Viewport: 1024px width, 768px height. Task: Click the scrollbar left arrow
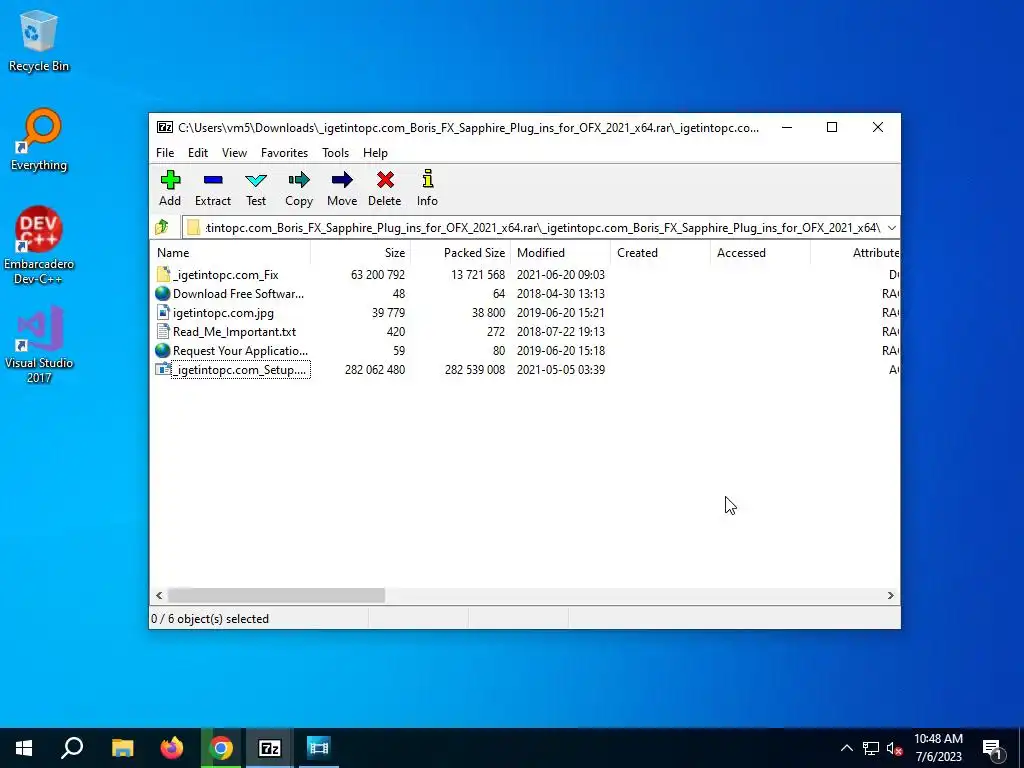159,595
